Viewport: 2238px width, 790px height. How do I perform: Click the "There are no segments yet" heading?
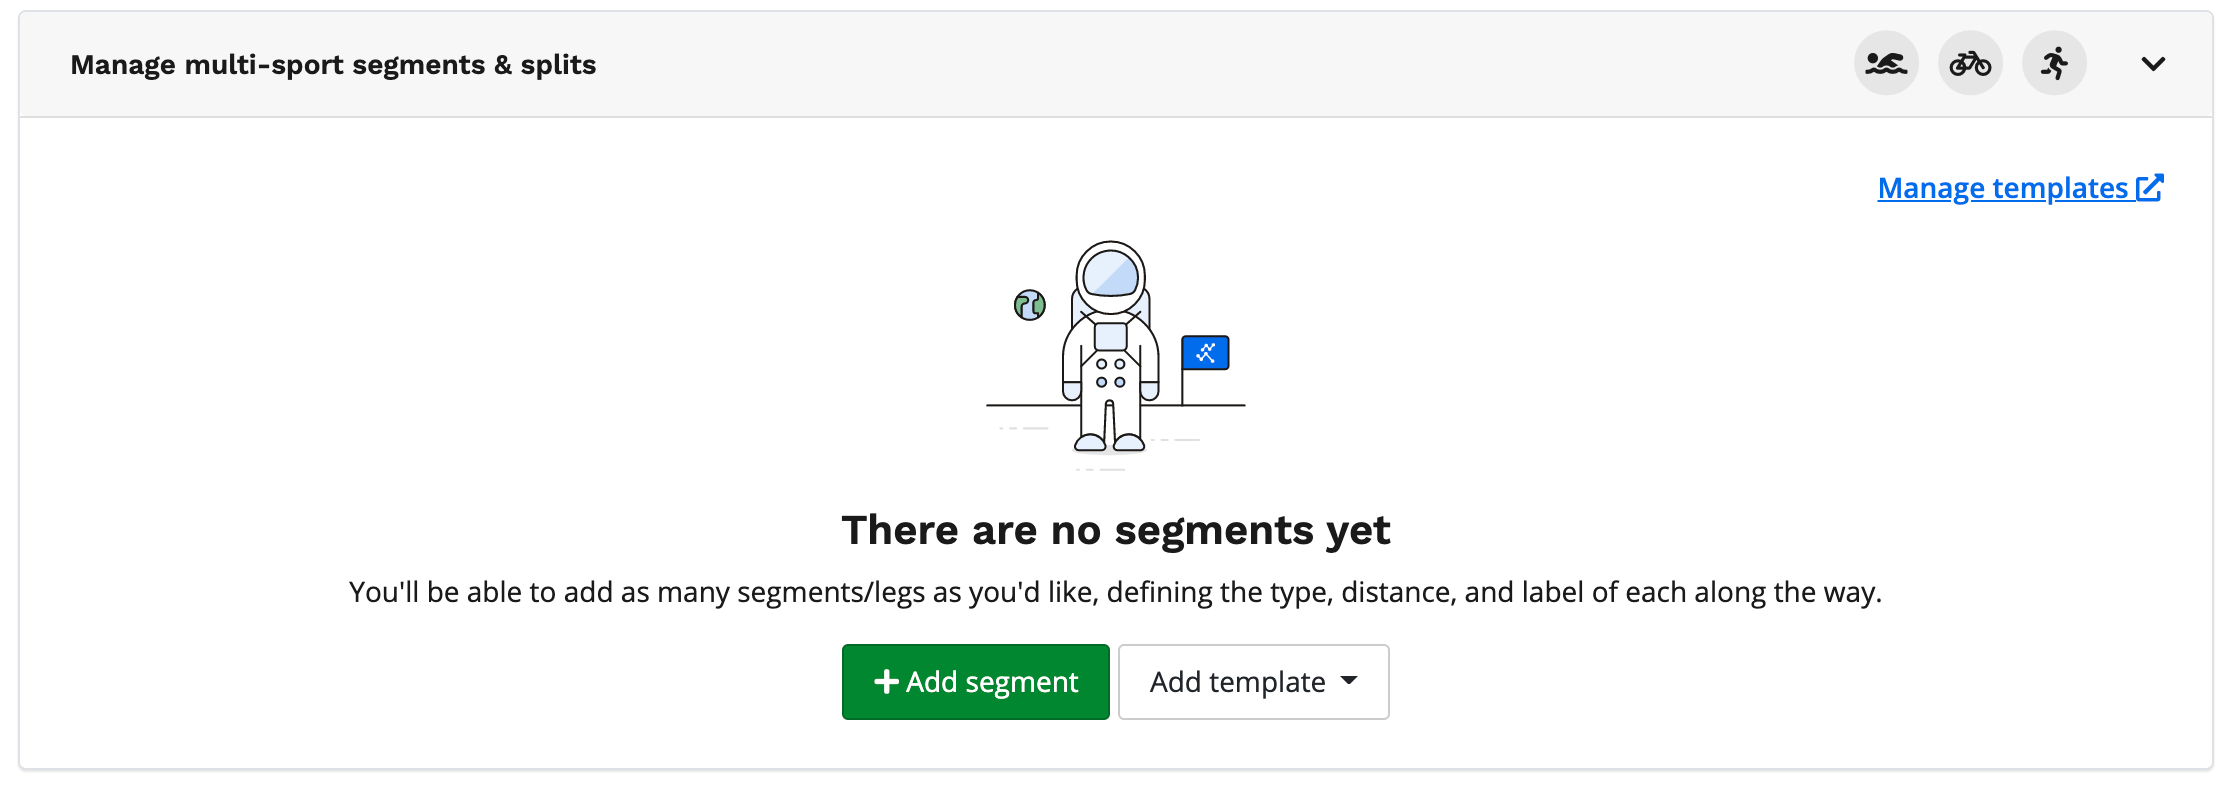(1115, 530)
